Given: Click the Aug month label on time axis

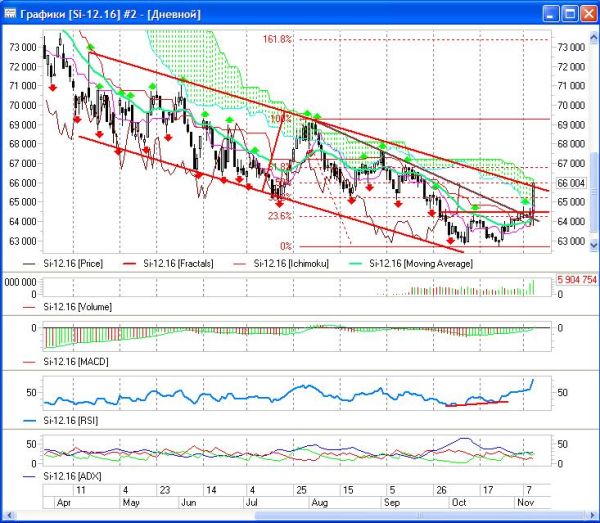Looking at the screenshot, I should pyautogui.click(x=320, y=502).
